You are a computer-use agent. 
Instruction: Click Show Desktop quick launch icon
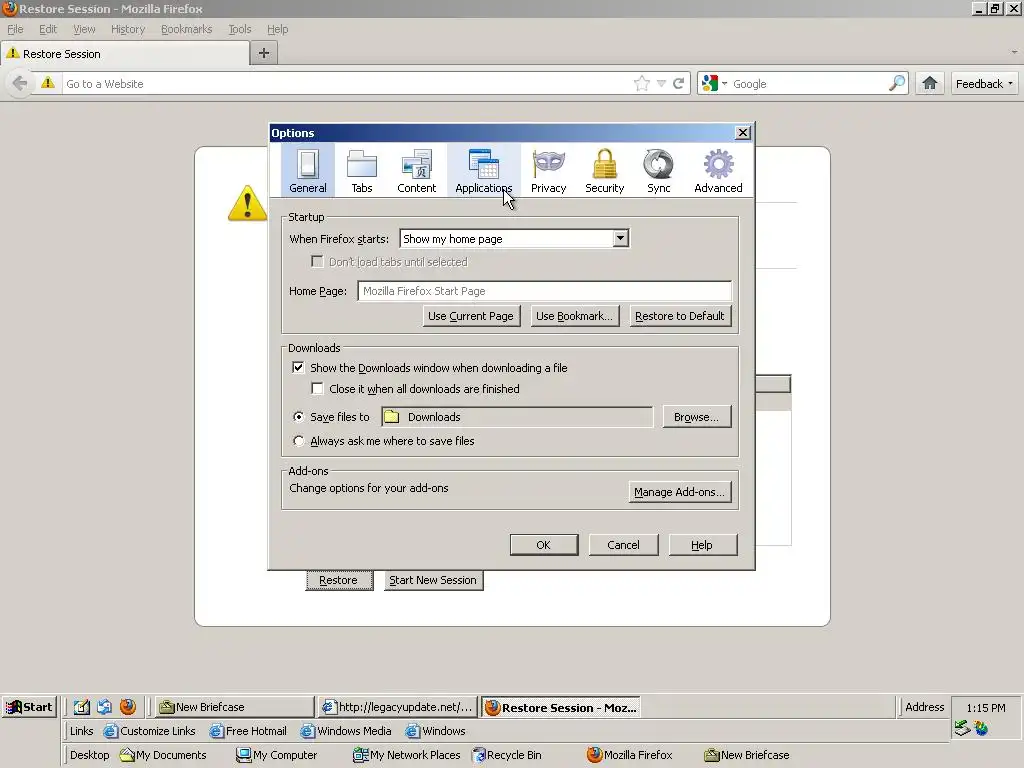[81, 707]
